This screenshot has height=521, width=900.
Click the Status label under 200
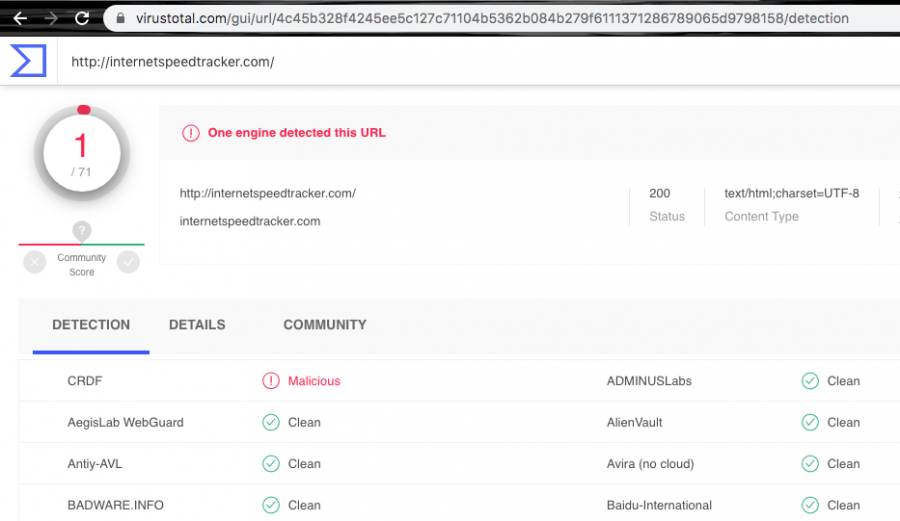coord(667,216)
